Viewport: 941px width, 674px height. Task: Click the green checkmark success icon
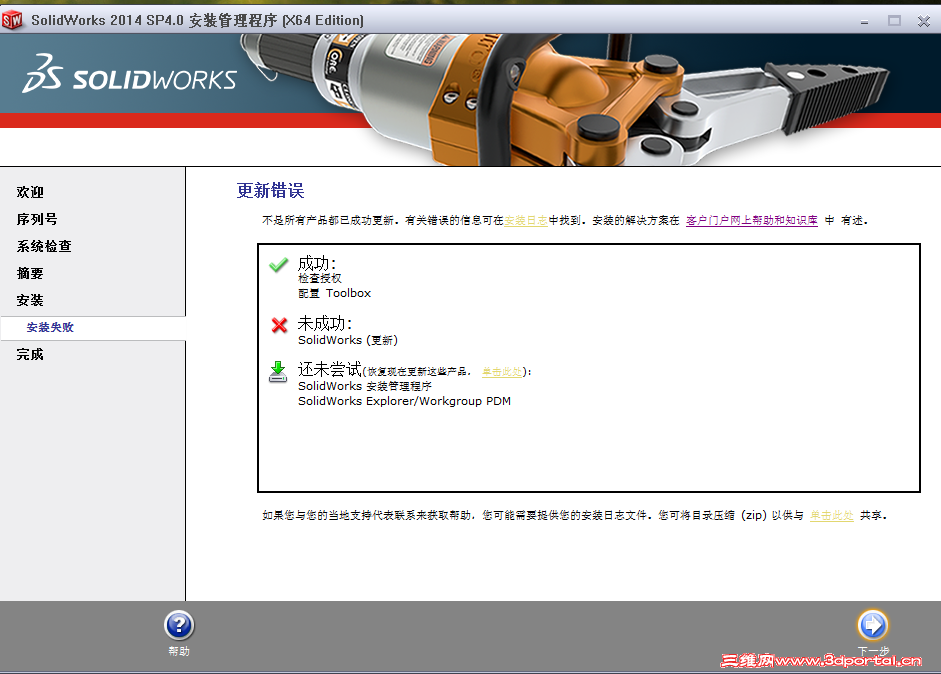(278, 265)
